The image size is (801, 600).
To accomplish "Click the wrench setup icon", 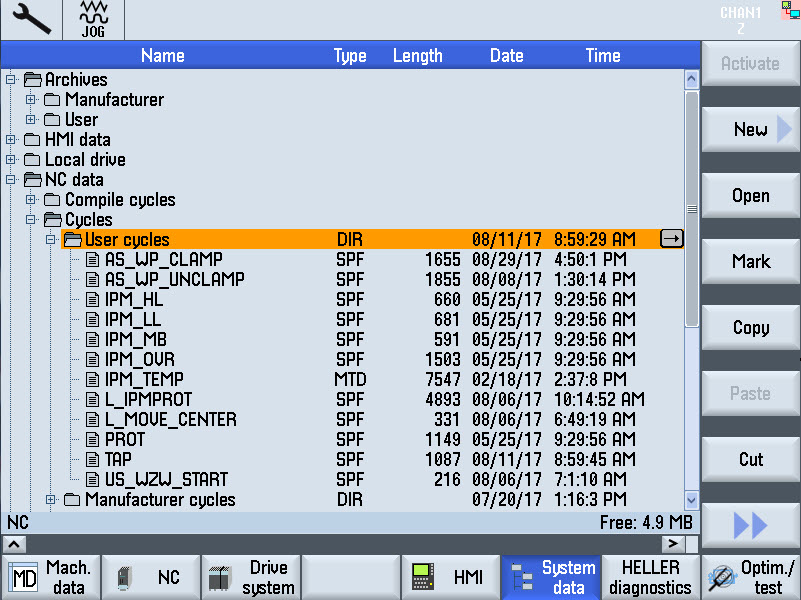I will click(31, 20).
